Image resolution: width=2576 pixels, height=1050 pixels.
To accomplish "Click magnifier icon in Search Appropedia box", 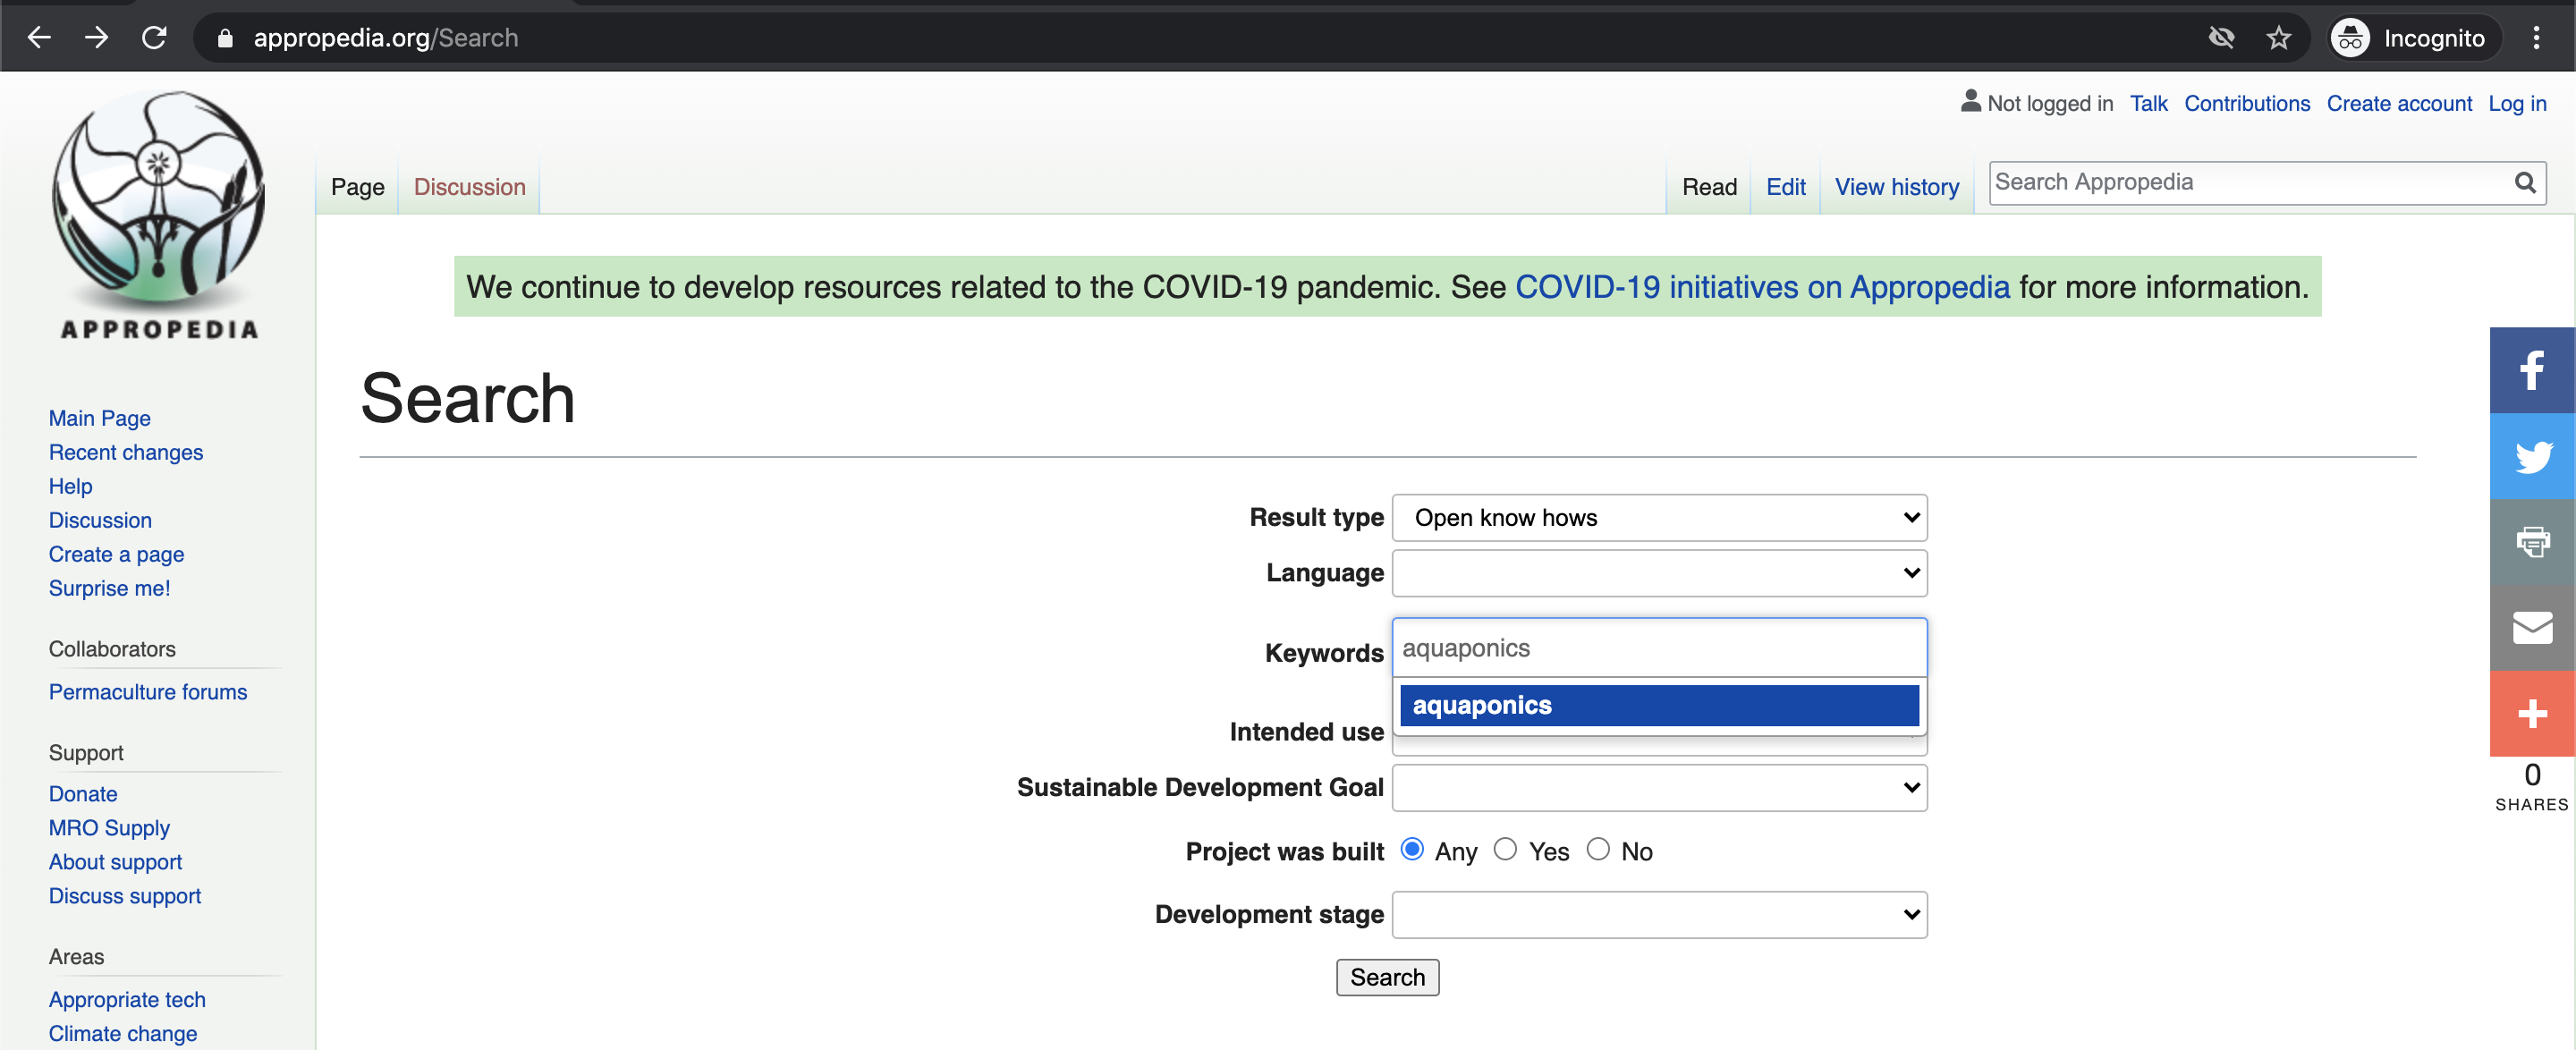I will coord(2524,183).
